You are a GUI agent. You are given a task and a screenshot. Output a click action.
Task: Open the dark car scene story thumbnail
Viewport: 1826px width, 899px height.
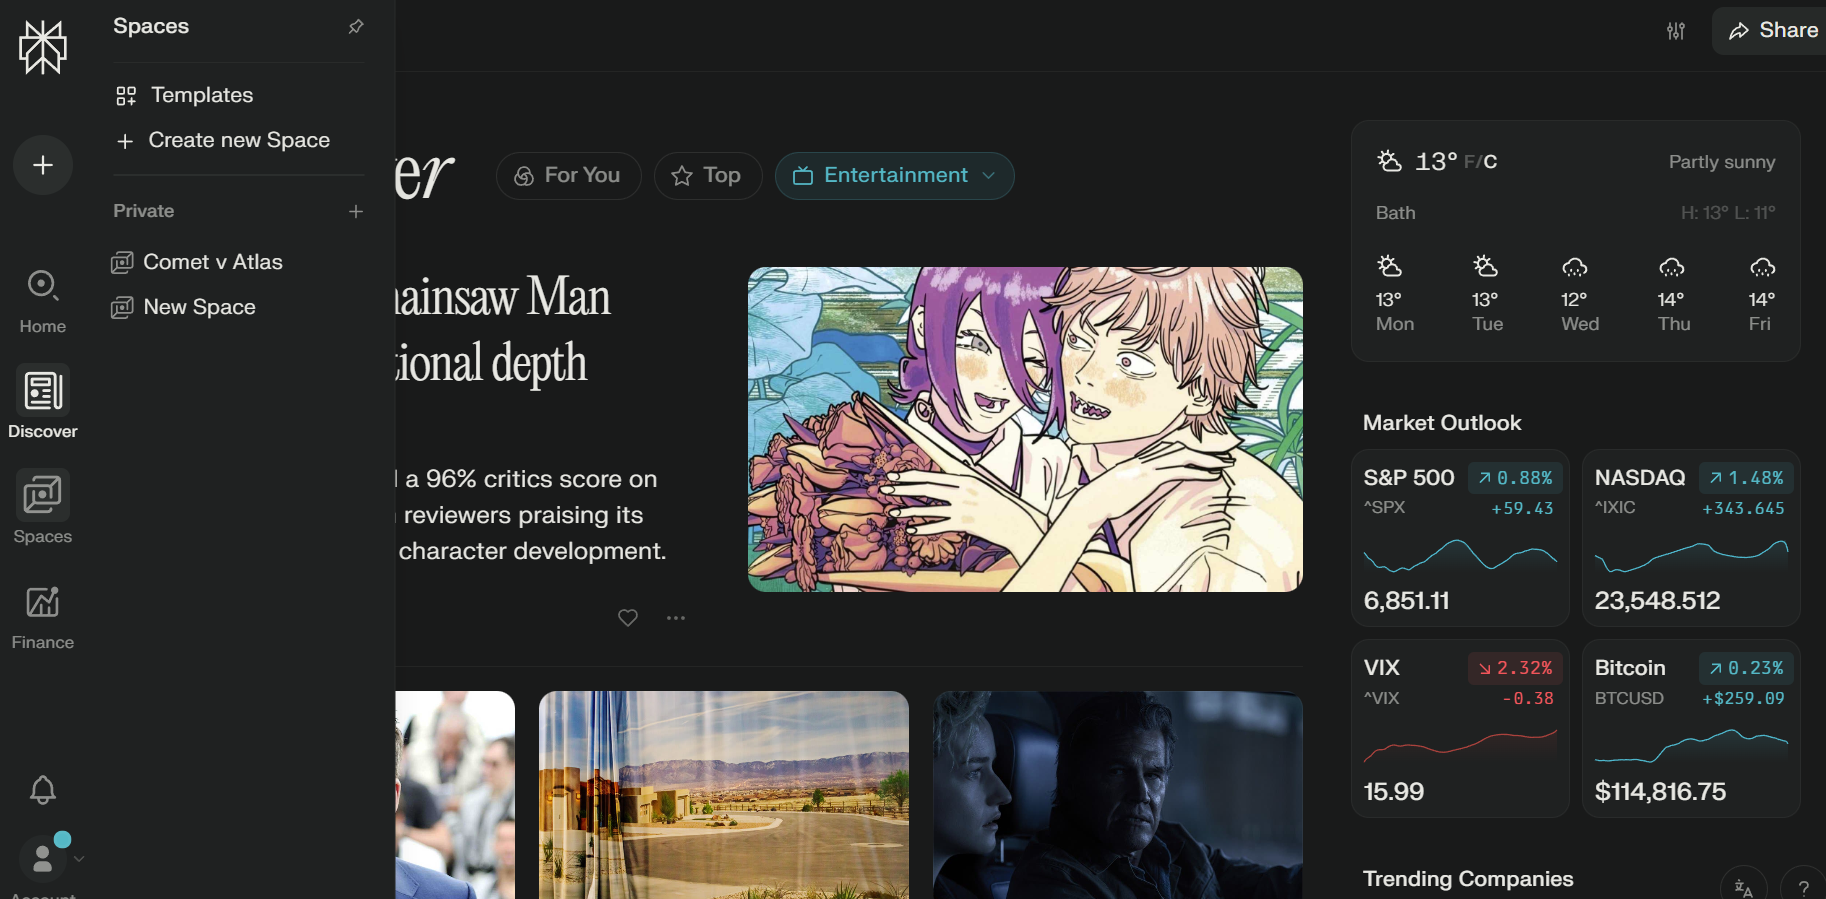click(x=1118, y=795)
